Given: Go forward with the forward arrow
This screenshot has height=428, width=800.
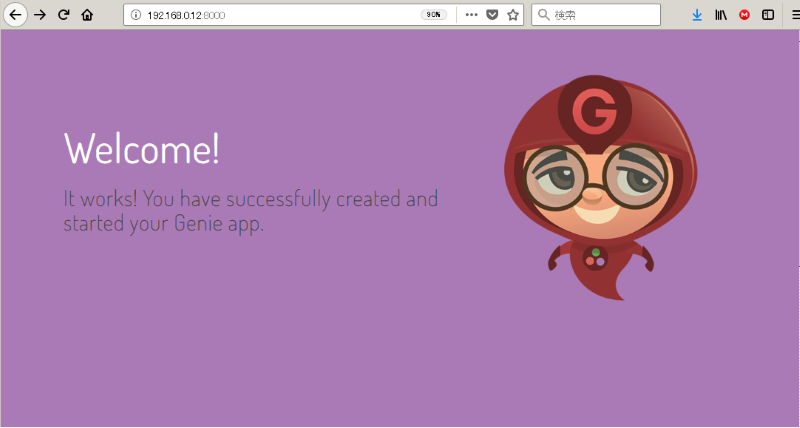Looking at the screenshot, I should tap(40, 15).
